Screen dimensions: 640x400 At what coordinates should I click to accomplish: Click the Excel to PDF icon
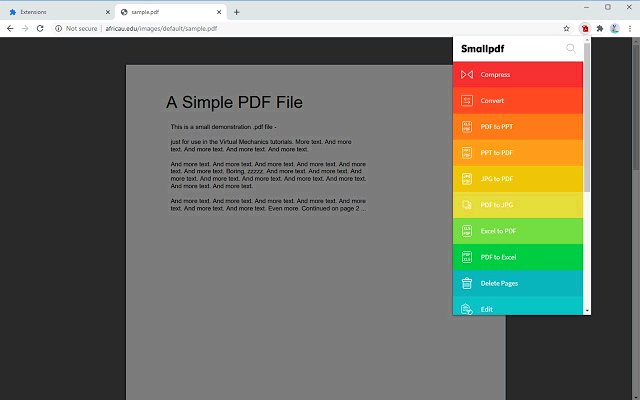(467, 231)
